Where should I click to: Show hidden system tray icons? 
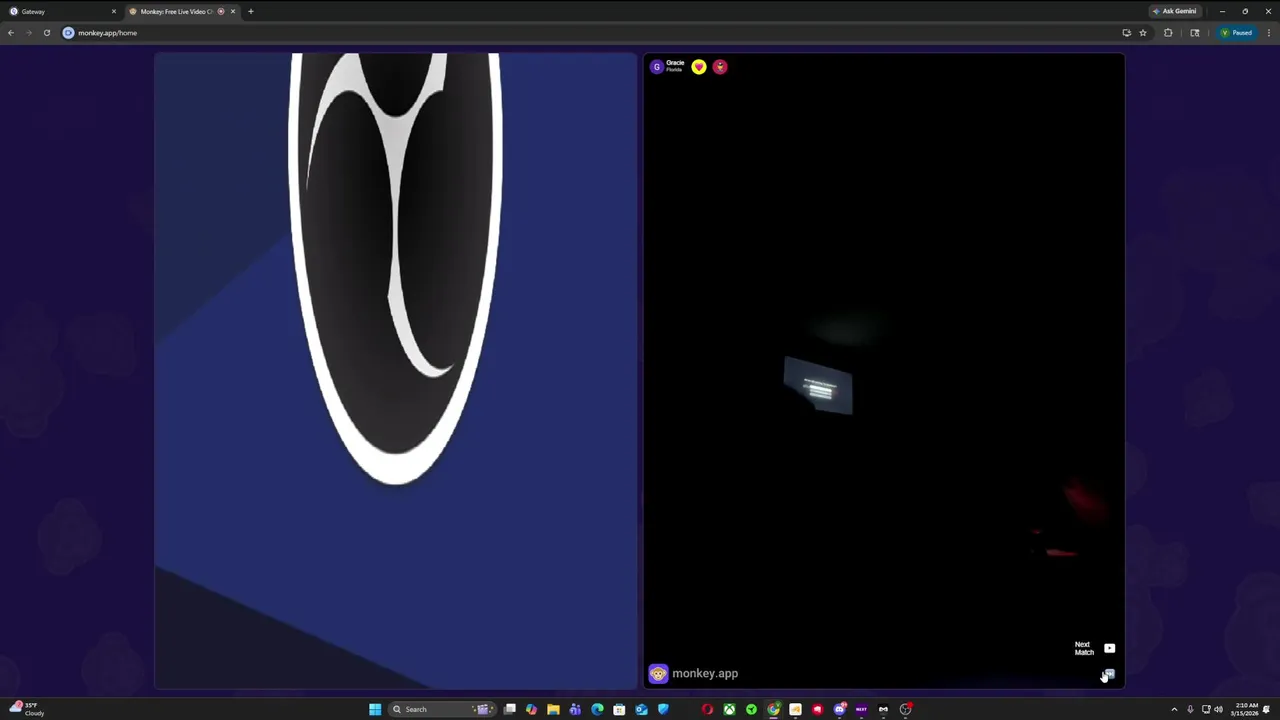pyautogui.click(x=1175, y=709)
